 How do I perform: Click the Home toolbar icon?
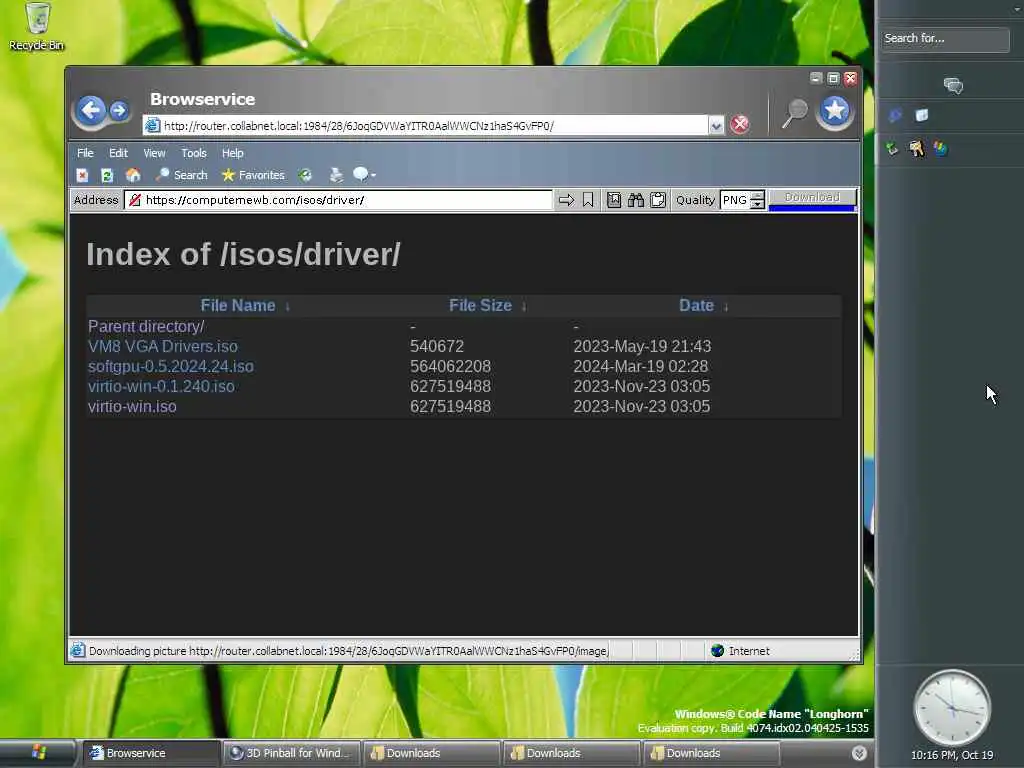click(133, 175)
